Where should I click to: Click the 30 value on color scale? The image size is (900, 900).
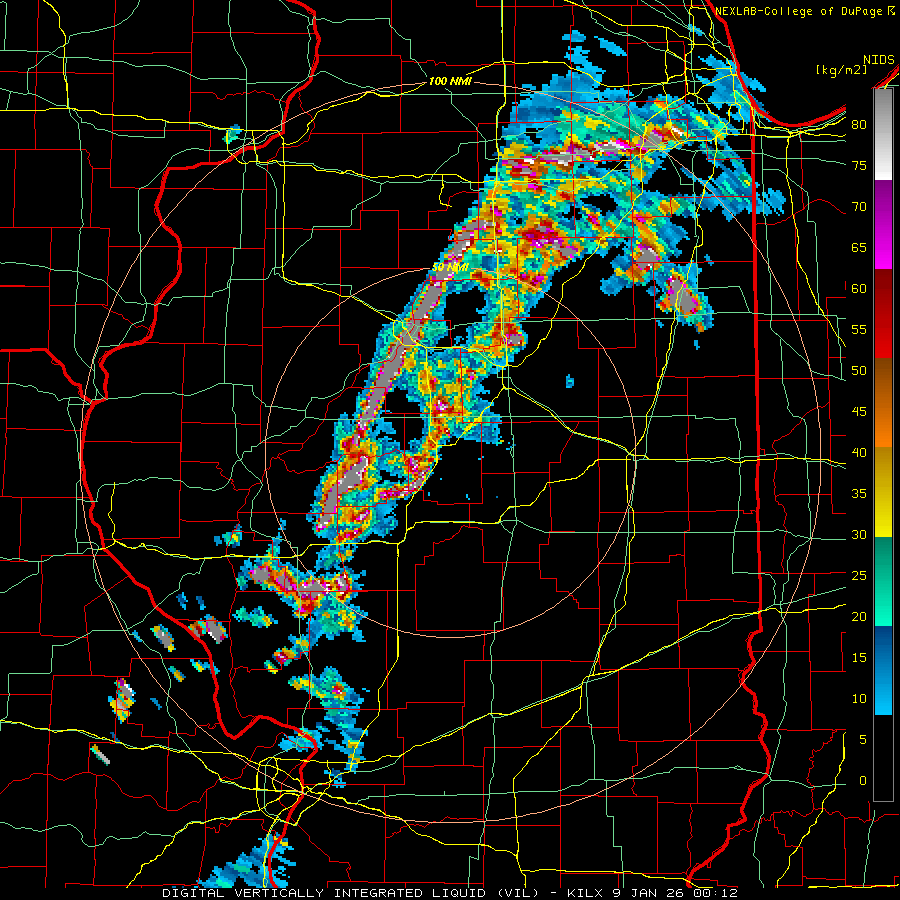pos(859,534)
